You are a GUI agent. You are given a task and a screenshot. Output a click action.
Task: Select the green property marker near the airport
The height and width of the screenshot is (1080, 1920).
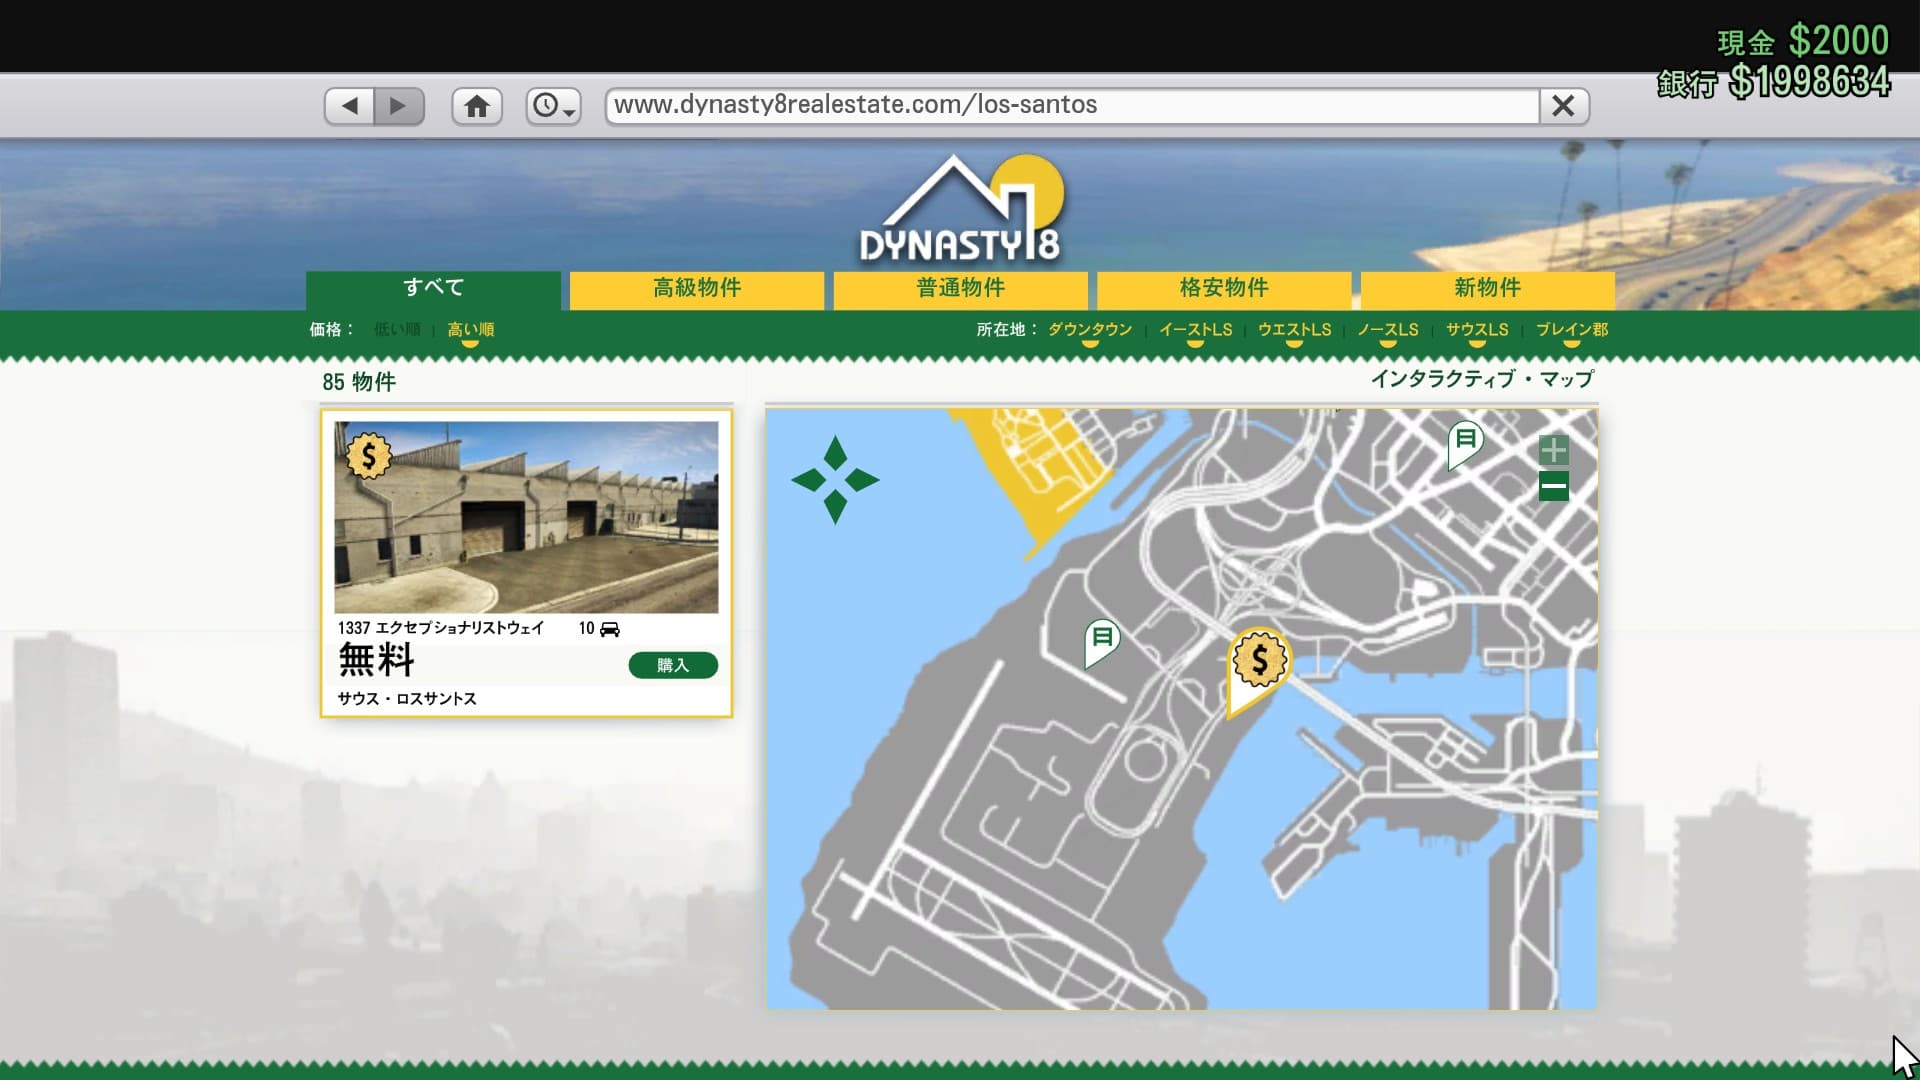[x=1102, y=640]
